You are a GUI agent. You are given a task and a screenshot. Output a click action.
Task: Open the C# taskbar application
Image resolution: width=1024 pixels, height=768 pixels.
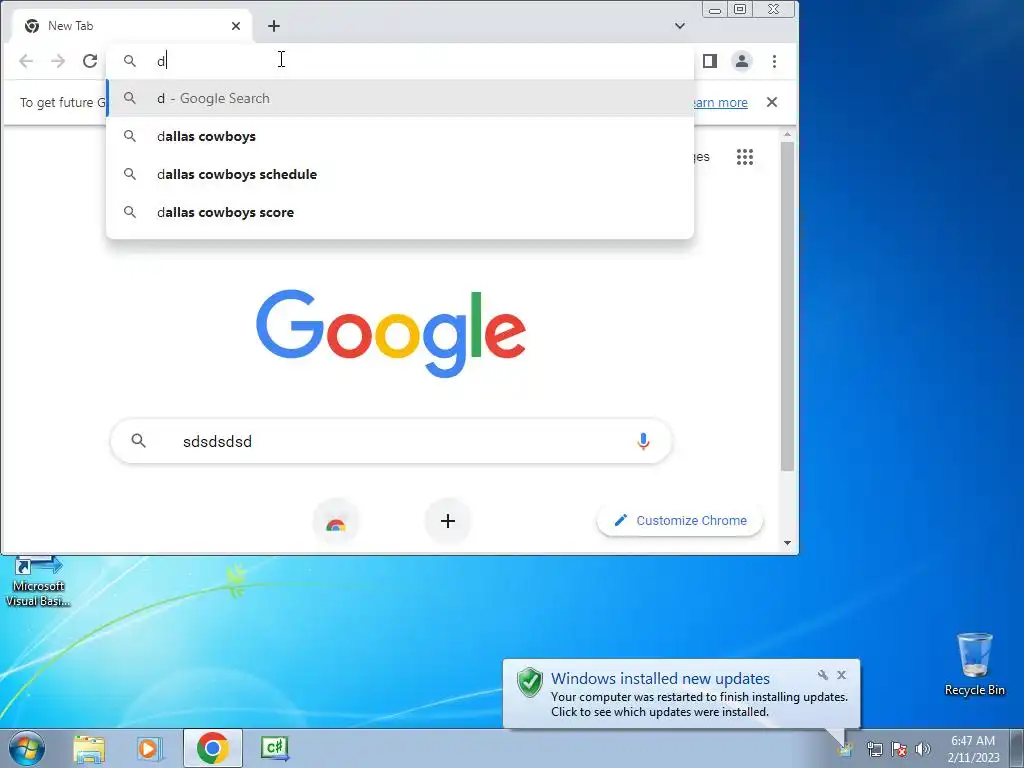pyautogui.click(x=274, y=748)
